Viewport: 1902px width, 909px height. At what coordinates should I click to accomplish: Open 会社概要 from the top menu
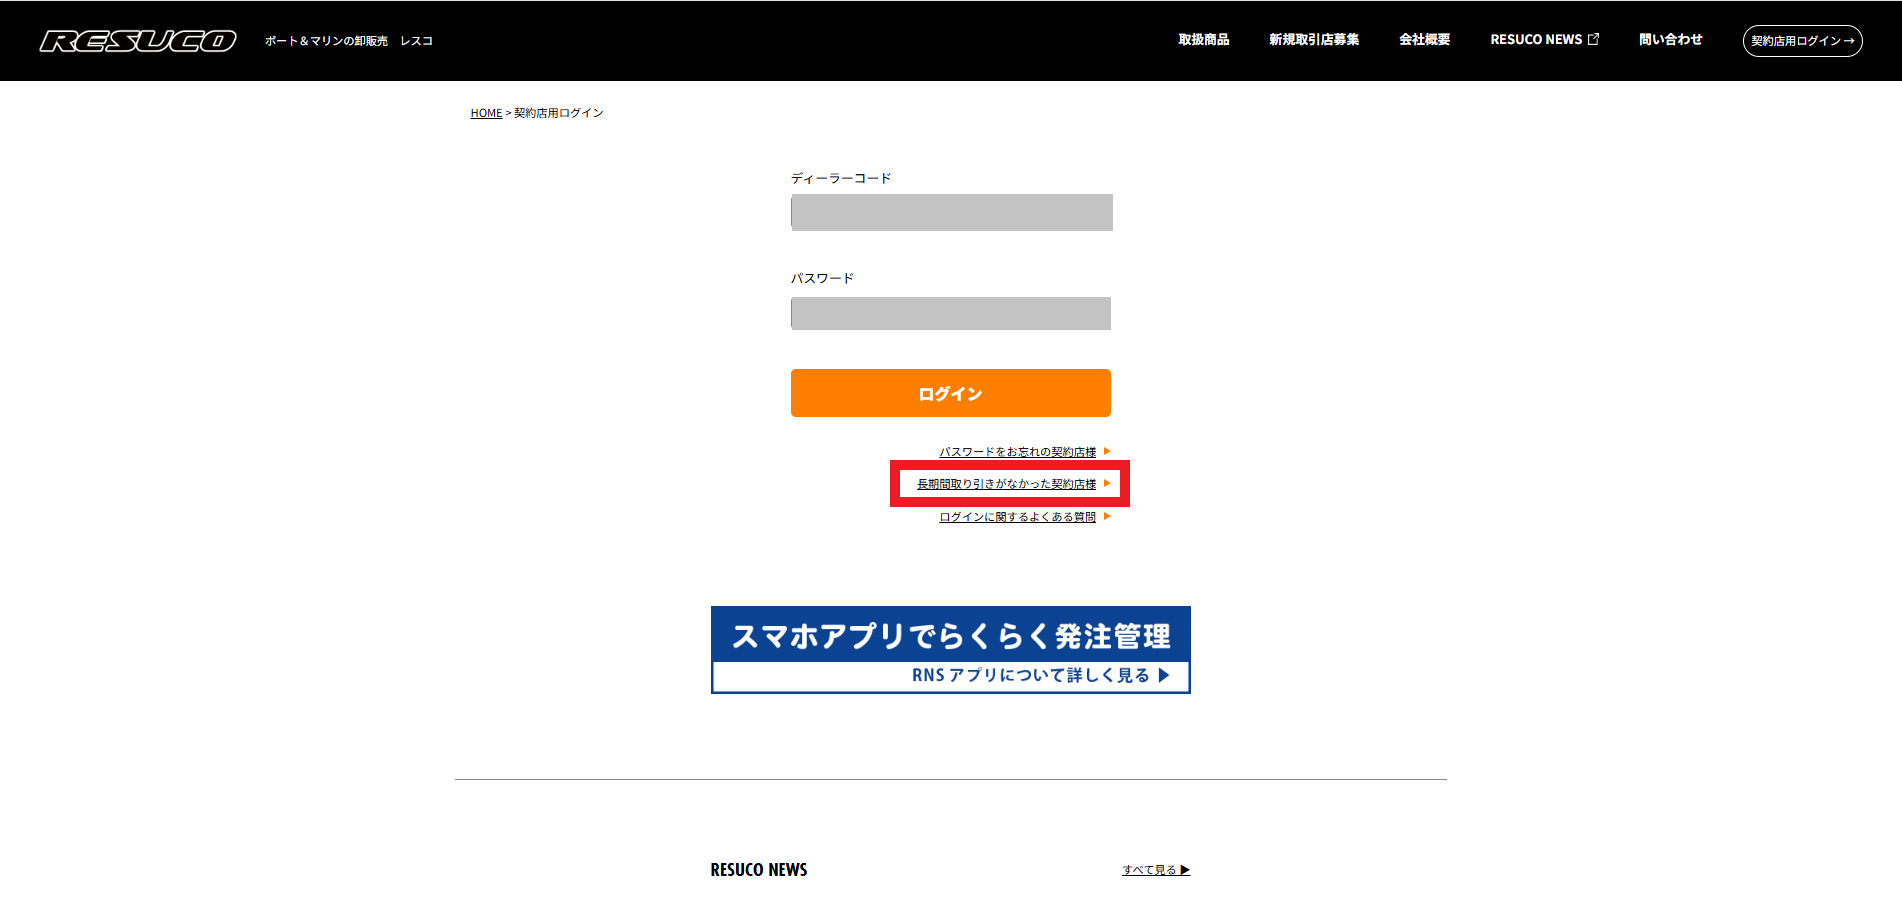click(1424, 40)
